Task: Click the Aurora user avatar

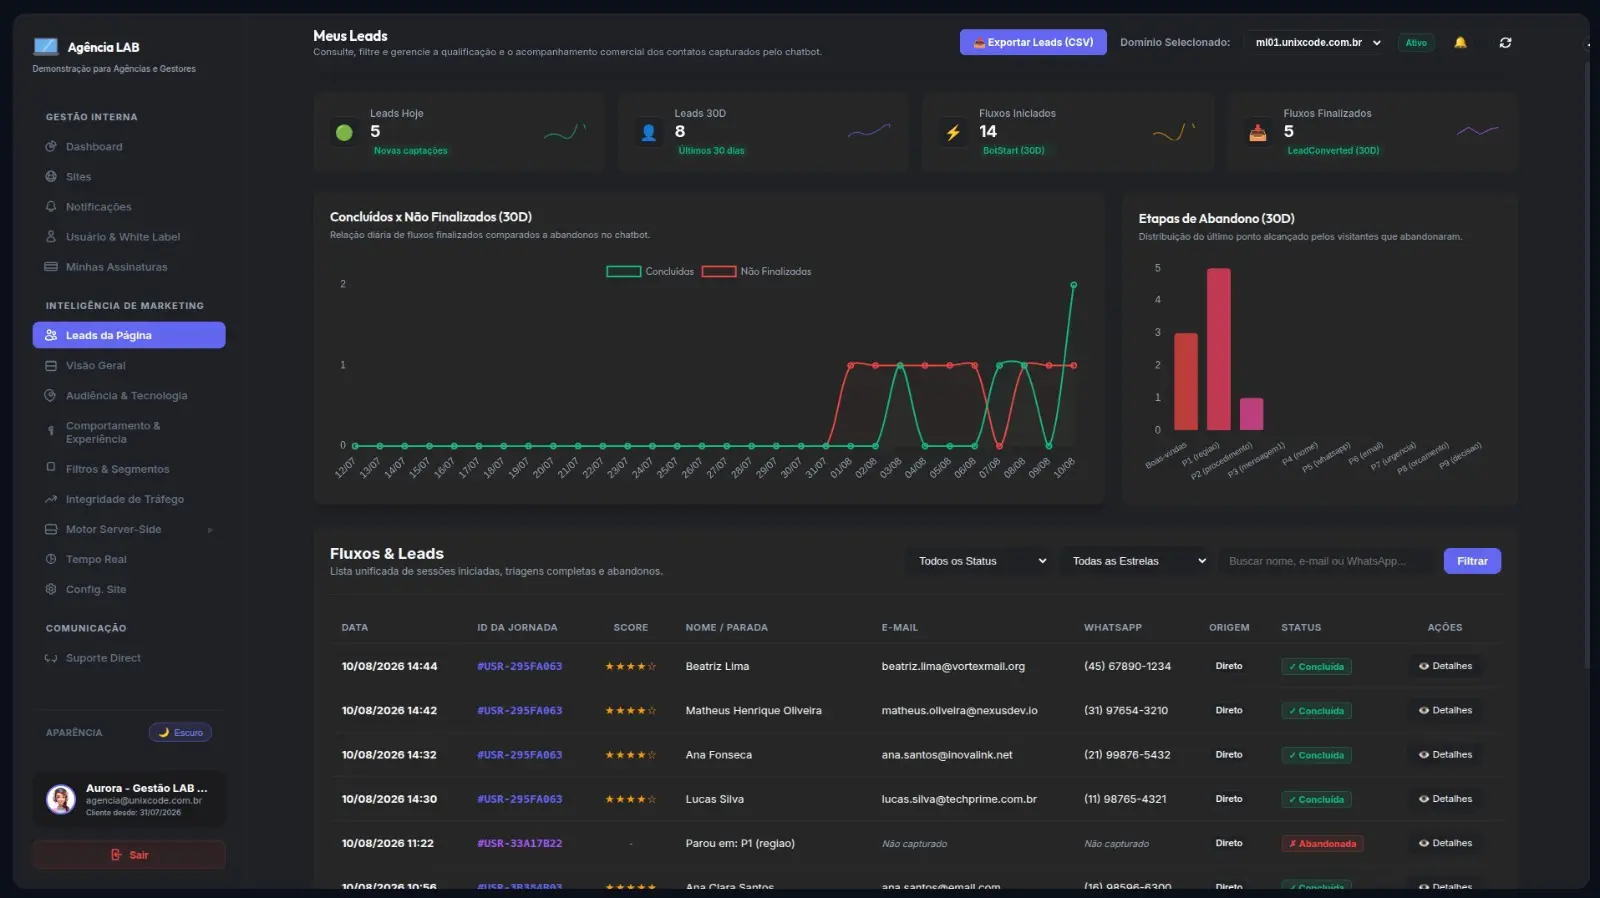Action: (61, 799)
